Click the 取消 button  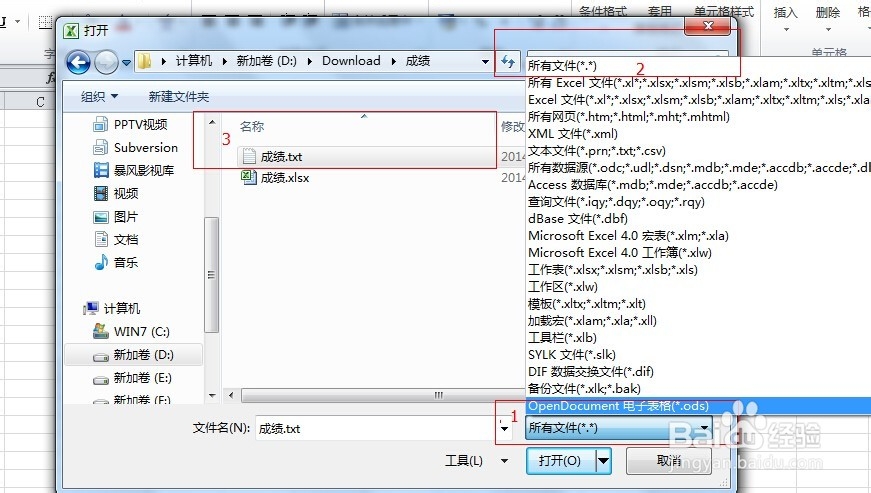click(669, 461)
